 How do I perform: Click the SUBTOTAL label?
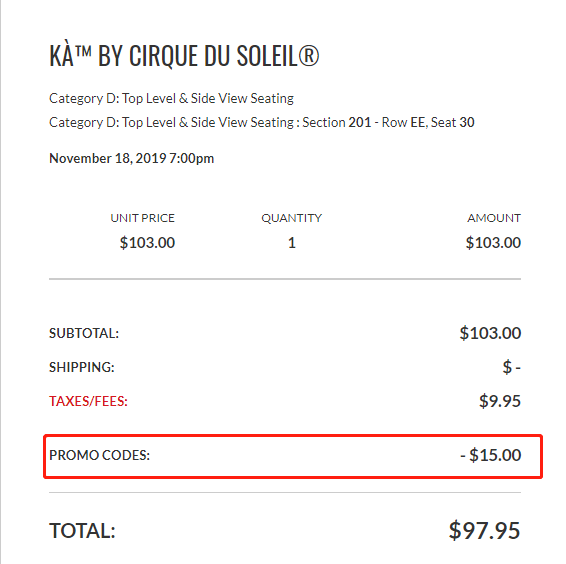(84, 333)
